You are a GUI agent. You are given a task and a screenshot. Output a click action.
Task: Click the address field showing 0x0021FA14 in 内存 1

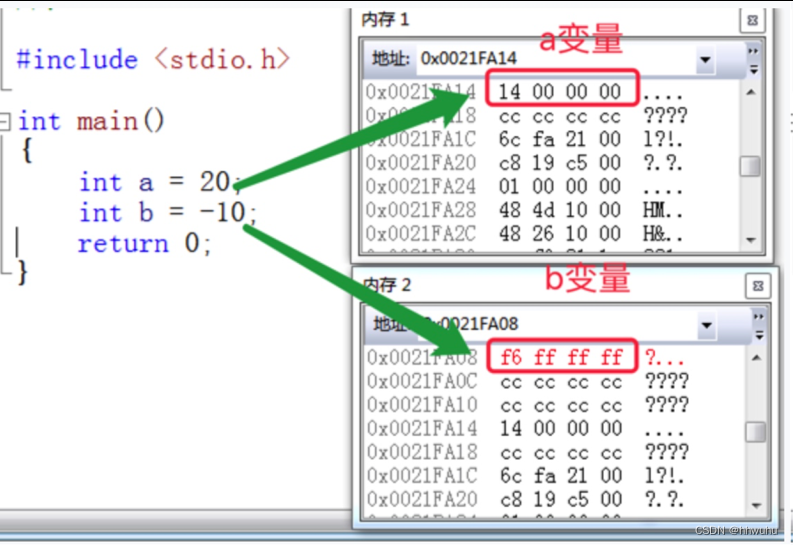(556, 59)
